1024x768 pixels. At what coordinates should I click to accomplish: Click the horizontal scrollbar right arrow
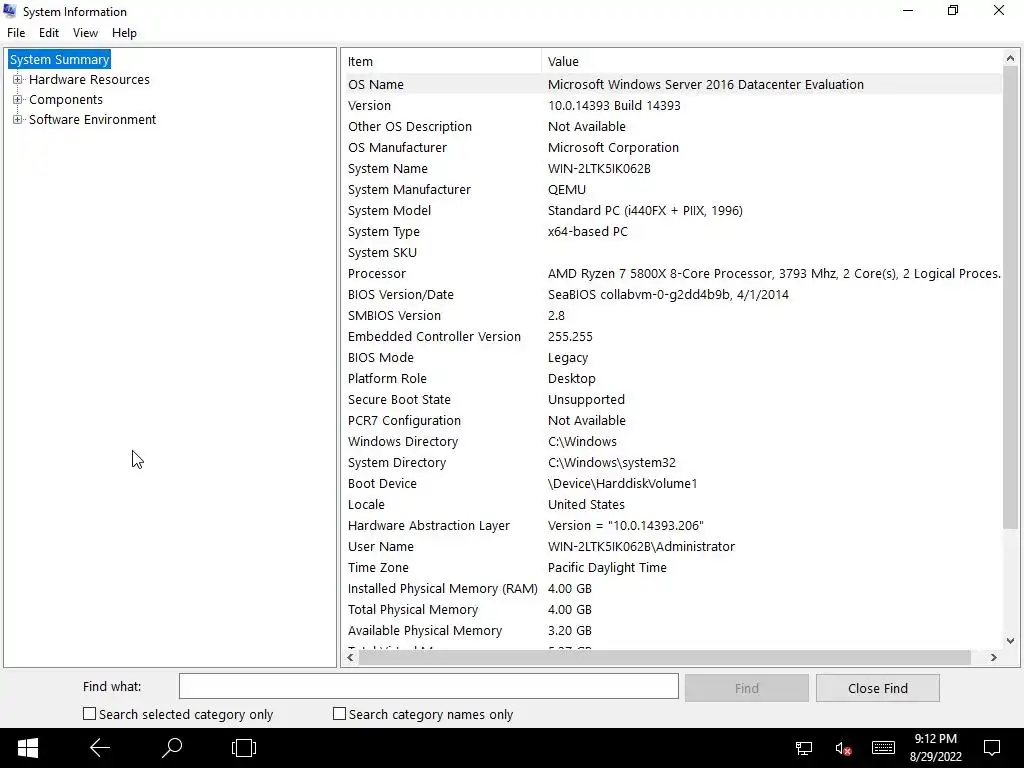pos(994,658)
